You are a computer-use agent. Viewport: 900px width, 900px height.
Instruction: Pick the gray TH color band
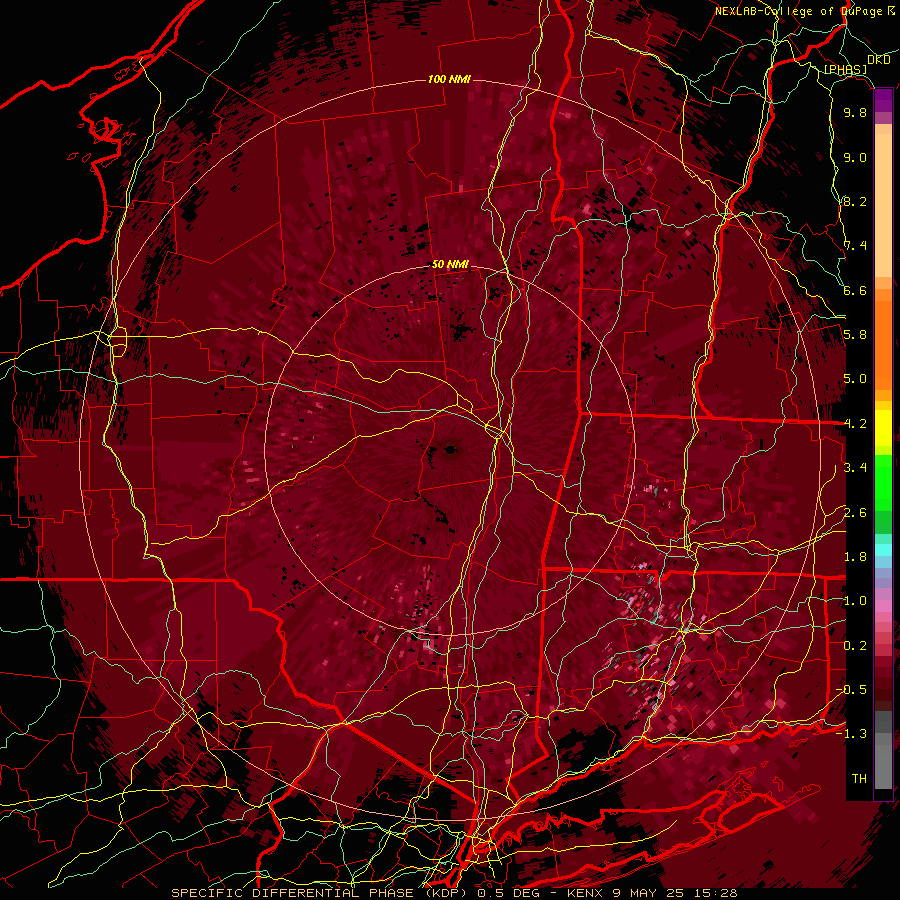(883, 766)
